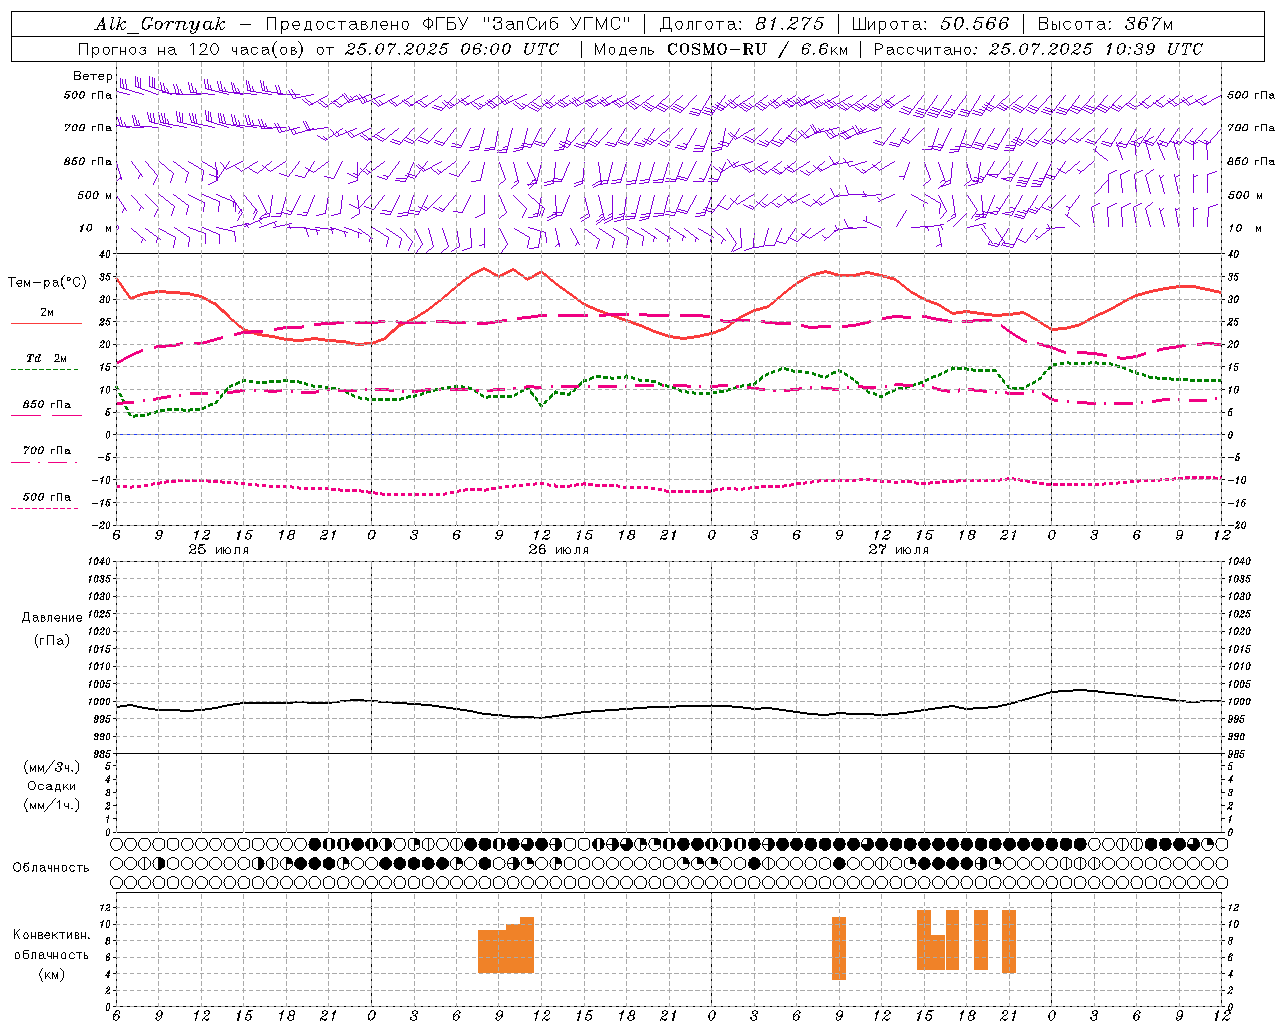Click the Осадки panel label
Image resolution: width=1280 pixels, height=1024 pixels.
point(52,786)
